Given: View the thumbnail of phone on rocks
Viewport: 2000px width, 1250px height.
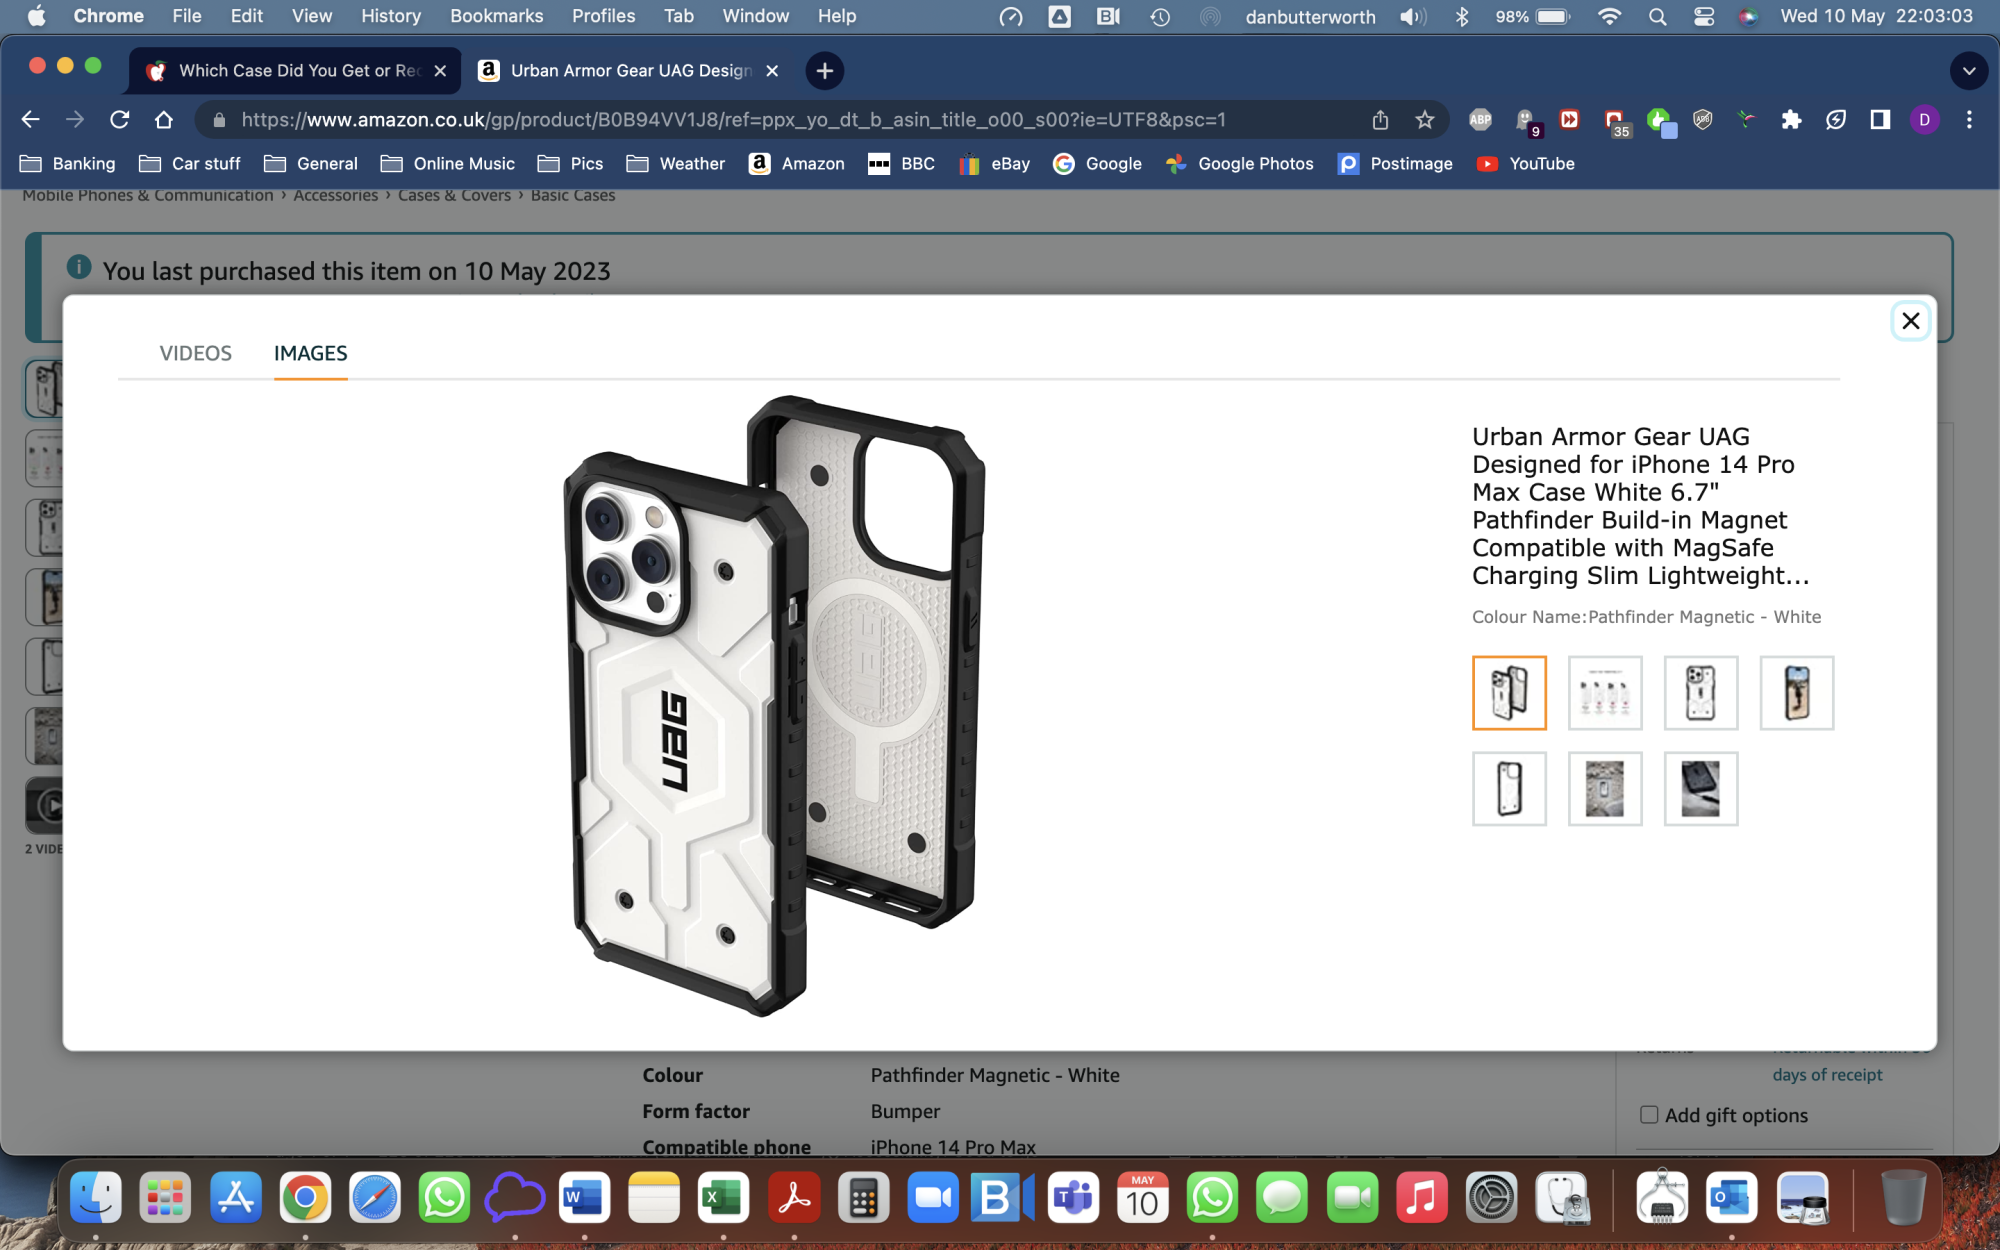Looking at the screenshot, I should (x=1605, y=789).
